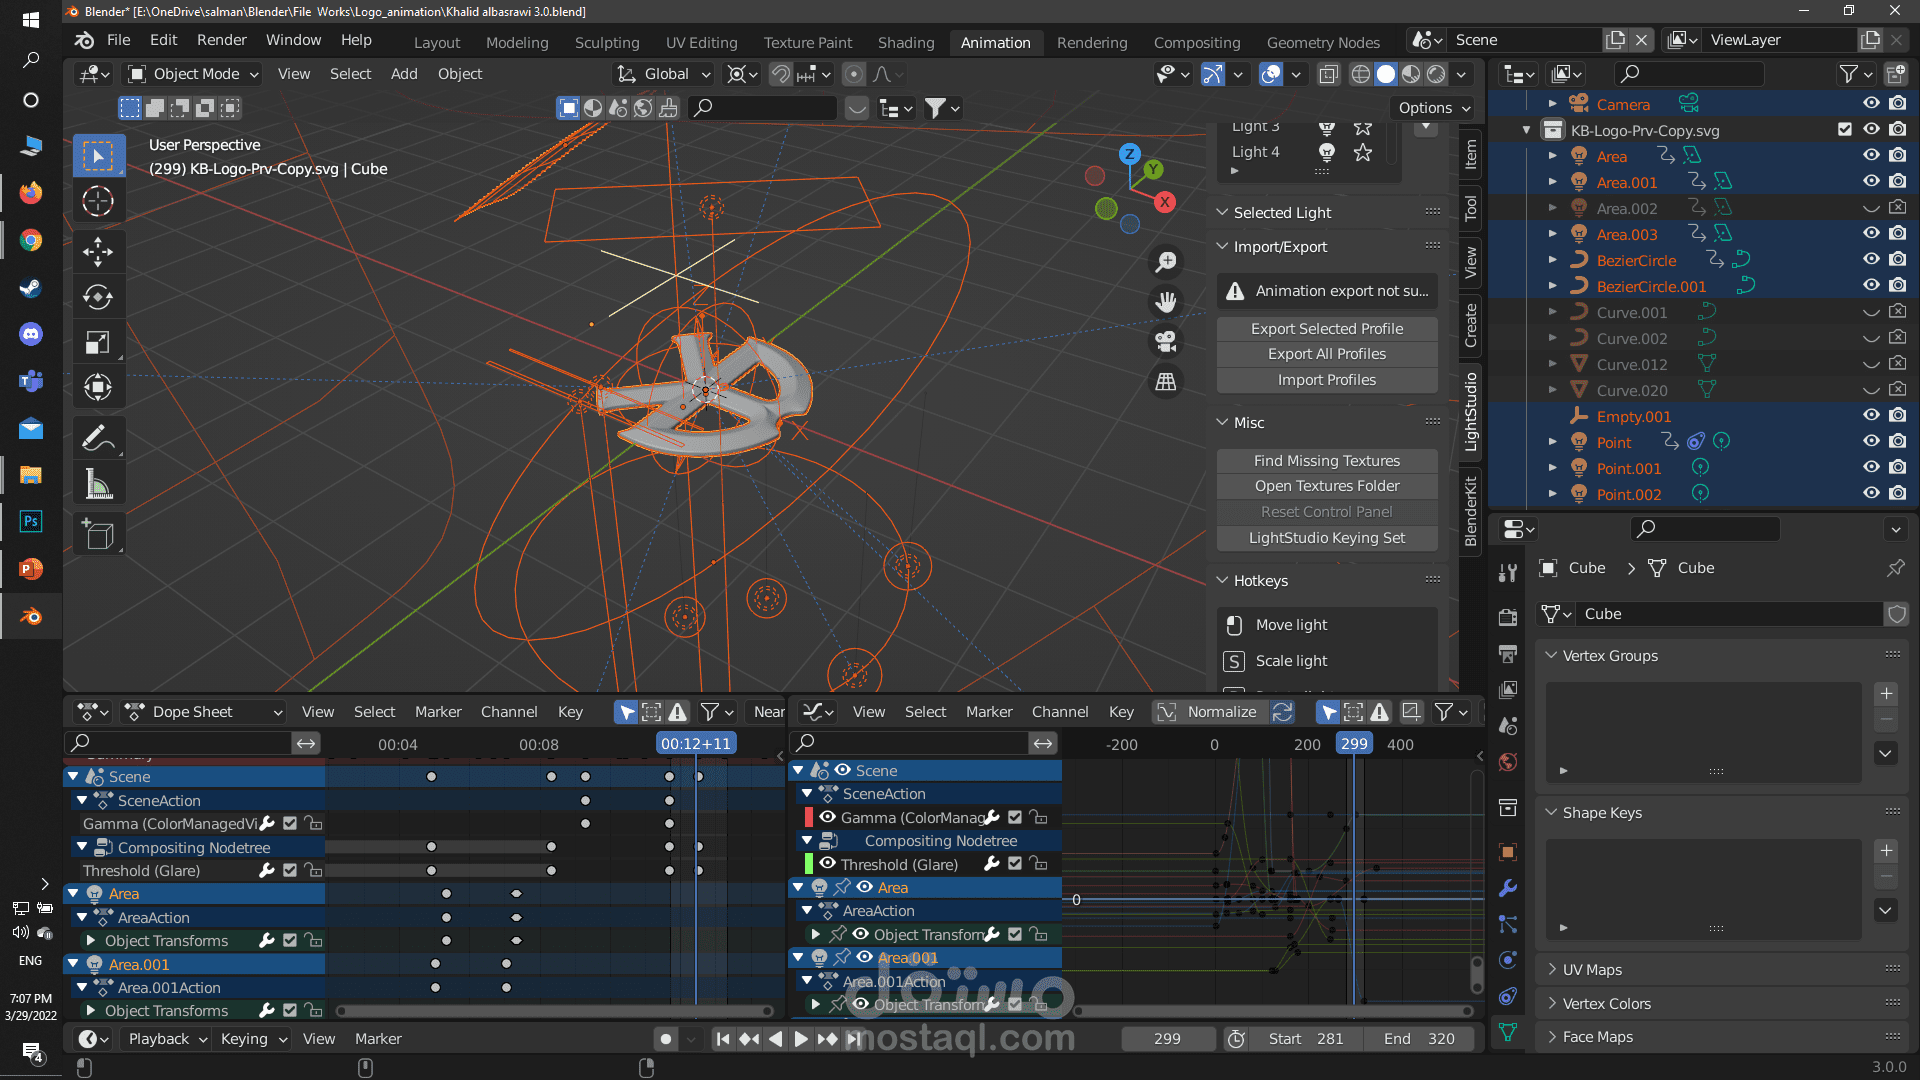Screen dimensions: 1920x1080
Task: Hide Camera in outliner via eye icon
Action: click(1871, 104)
